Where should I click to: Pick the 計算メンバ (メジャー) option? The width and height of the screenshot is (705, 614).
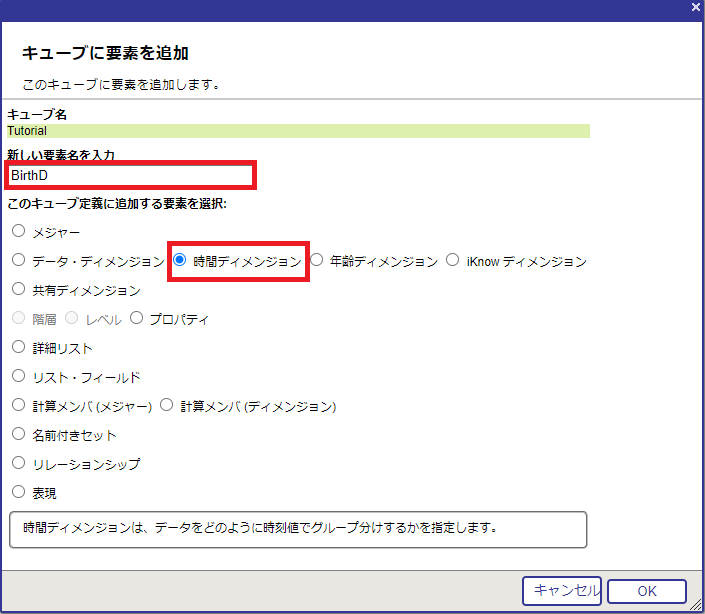coord(18,406)
